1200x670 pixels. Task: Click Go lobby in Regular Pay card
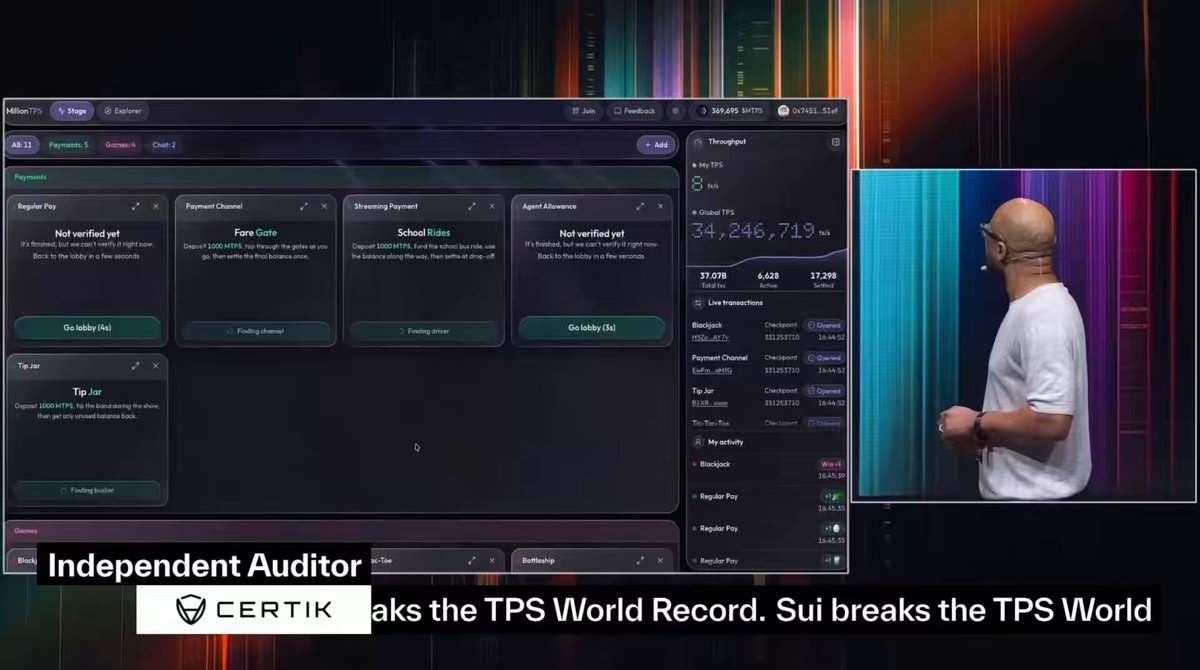[x=88, y=328]
